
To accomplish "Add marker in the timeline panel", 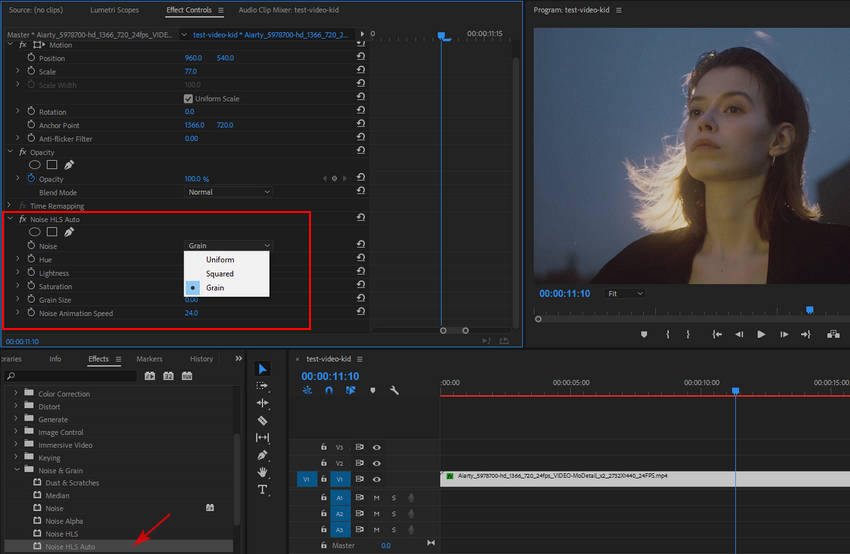I will pos(372,390).
